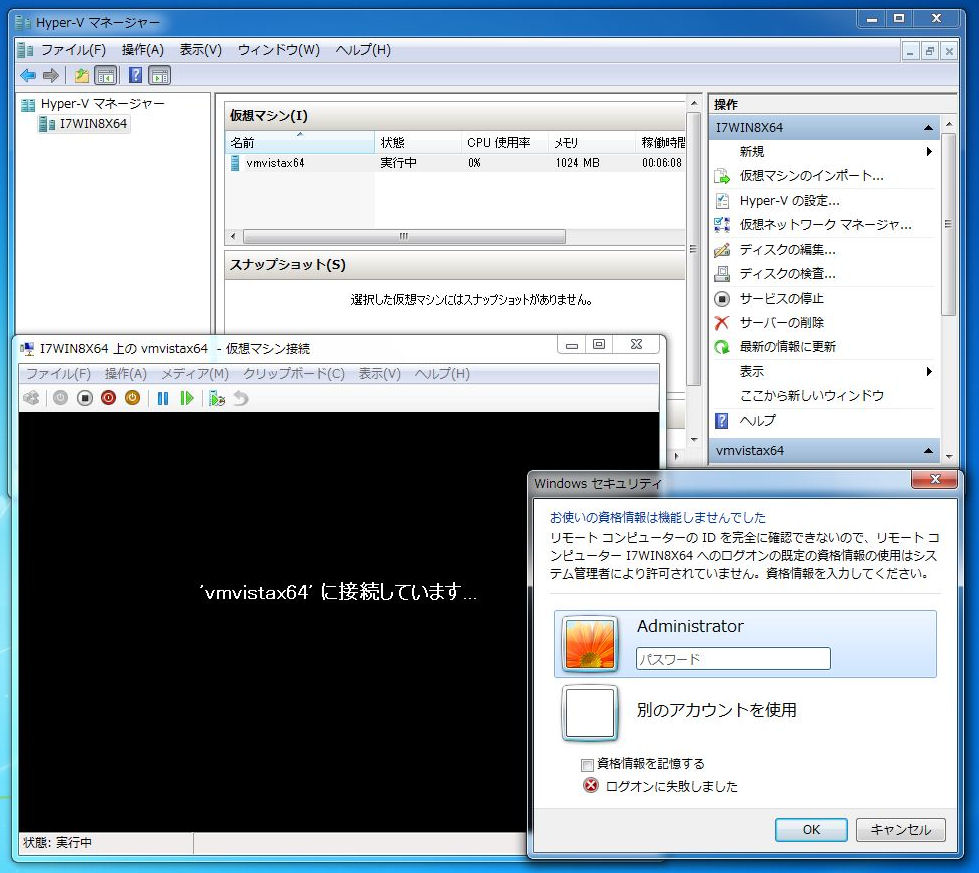Open ヘルプ(H) menu in Hyper-V Manager

click(363, 50)
